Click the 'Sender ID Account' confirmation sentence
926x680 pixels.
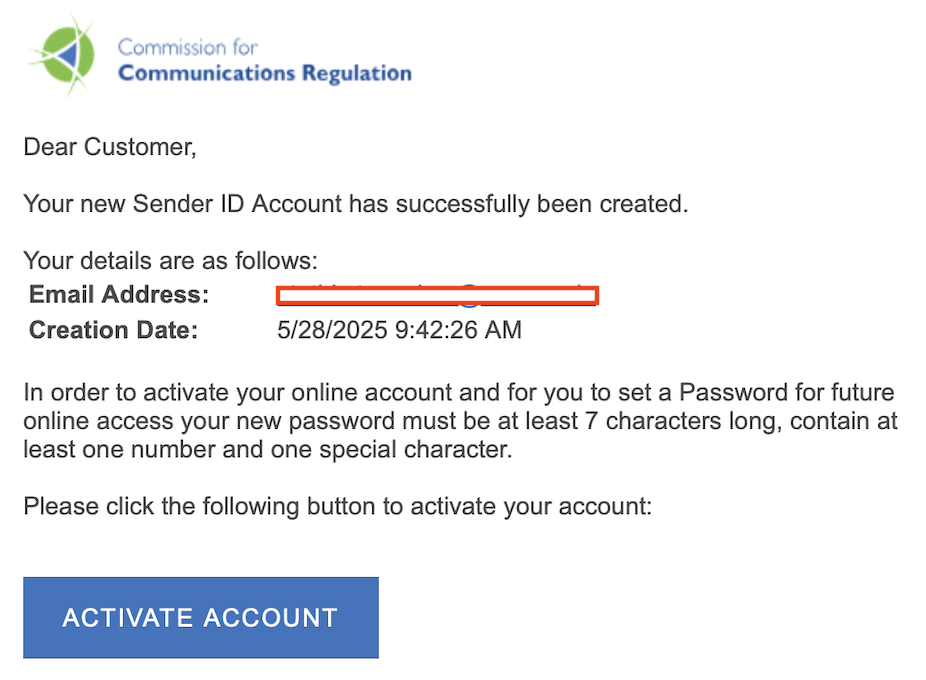(x=356, y=204)
